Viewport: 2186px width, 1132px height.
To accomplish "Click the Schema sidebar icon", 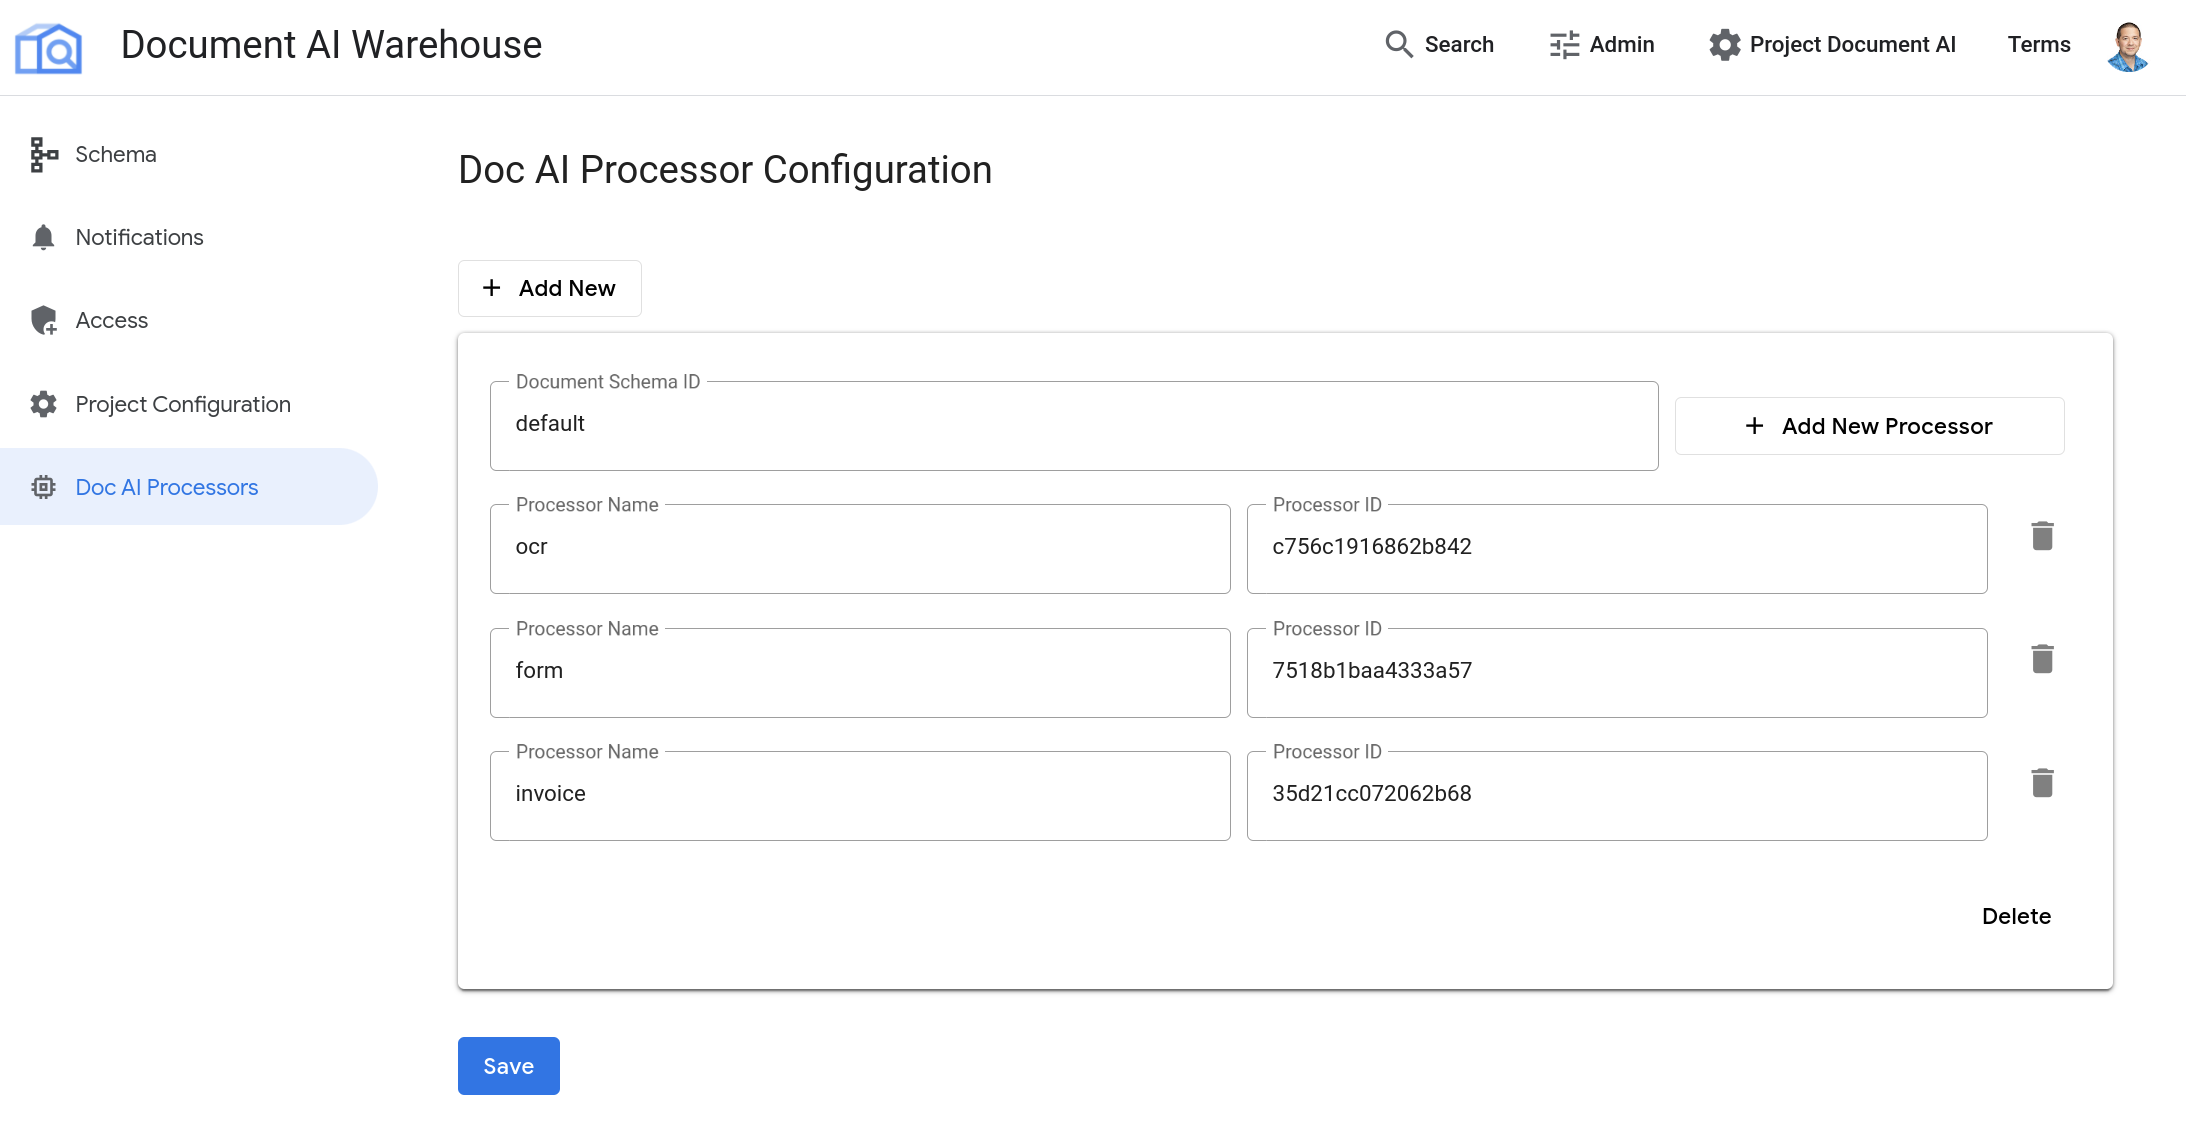I will [42, 153].
